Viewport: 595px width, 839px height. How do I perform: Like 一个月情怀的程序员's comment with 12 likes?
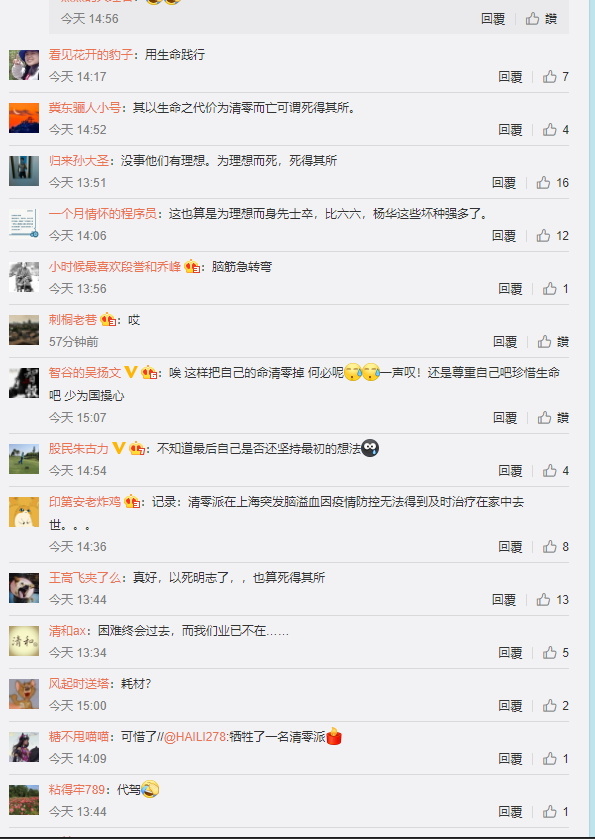click(552, 235)
